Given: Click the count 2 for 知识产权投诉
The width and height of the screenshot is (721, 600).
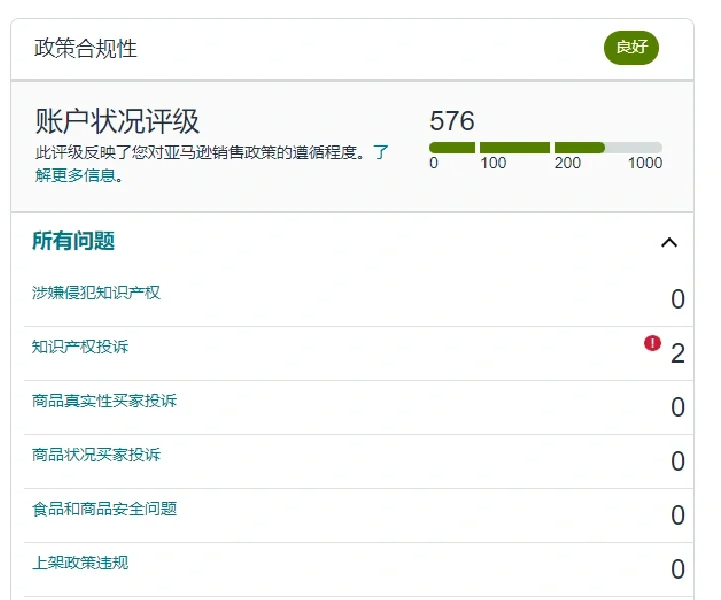Looking at the screenshot, I should tap(677, 353).
